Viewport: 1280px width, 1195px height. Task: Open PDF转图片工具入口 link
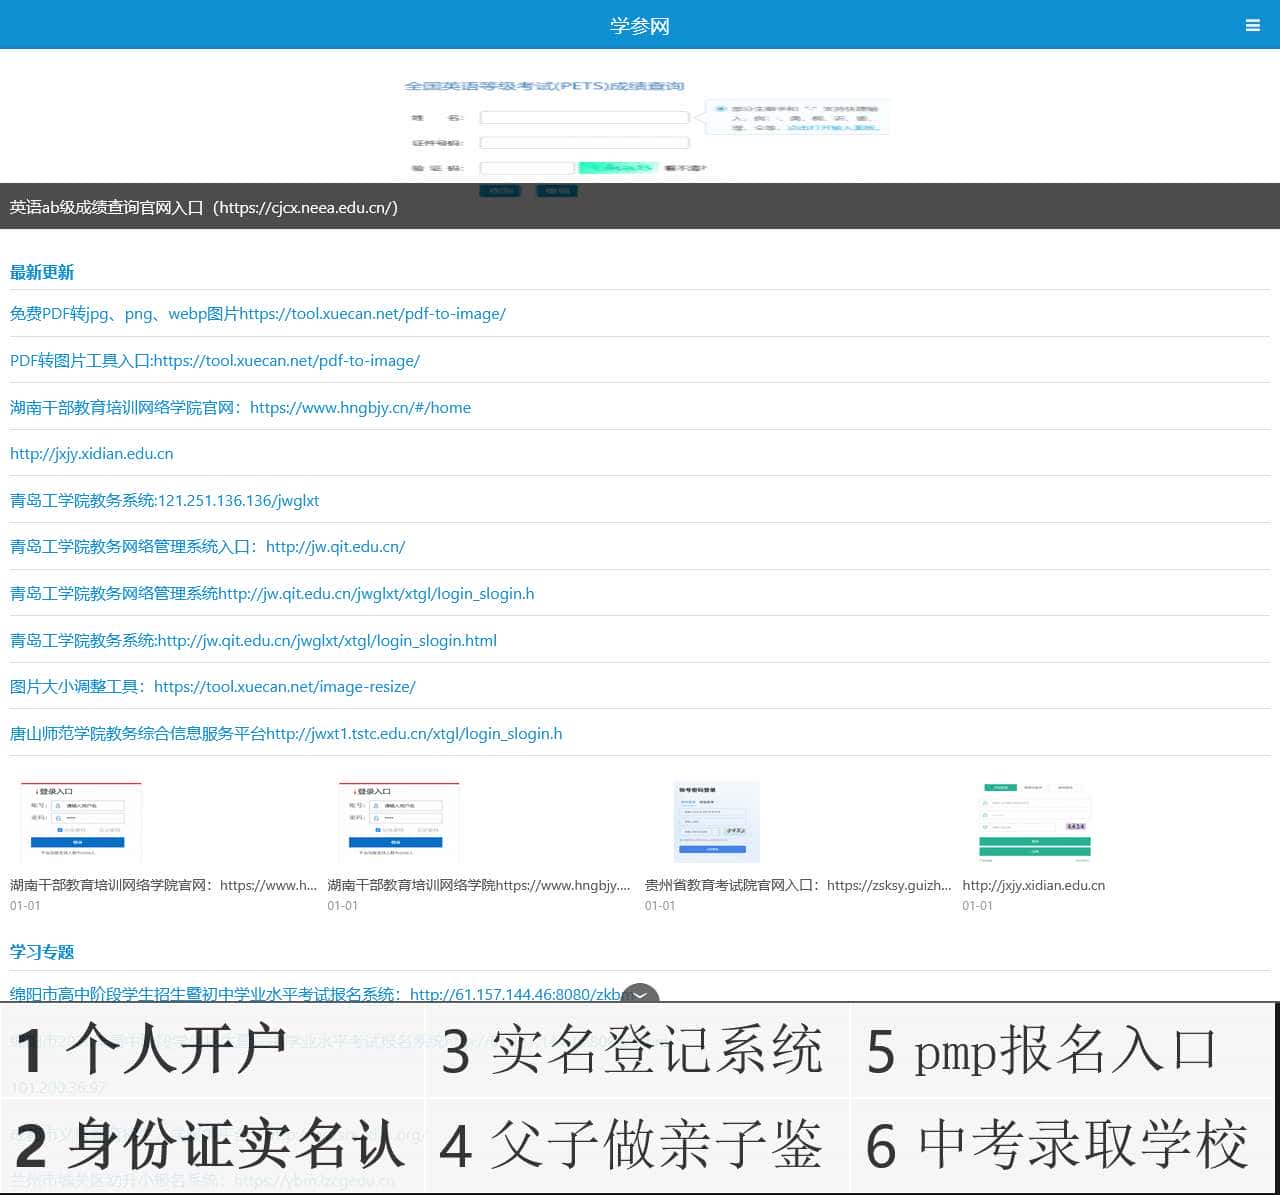215,361
